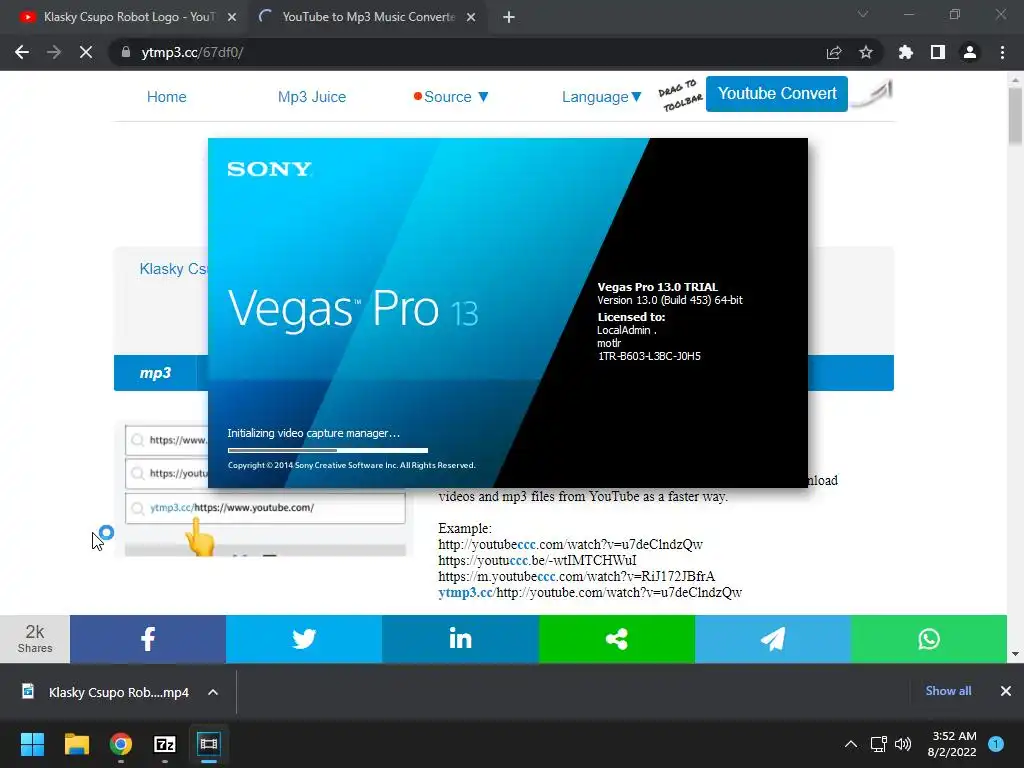Image resolution: width=1024 pixels, height=768 pixels.
Task: Click the Vegas Pro taskbar icon
Action: point(209,744)
